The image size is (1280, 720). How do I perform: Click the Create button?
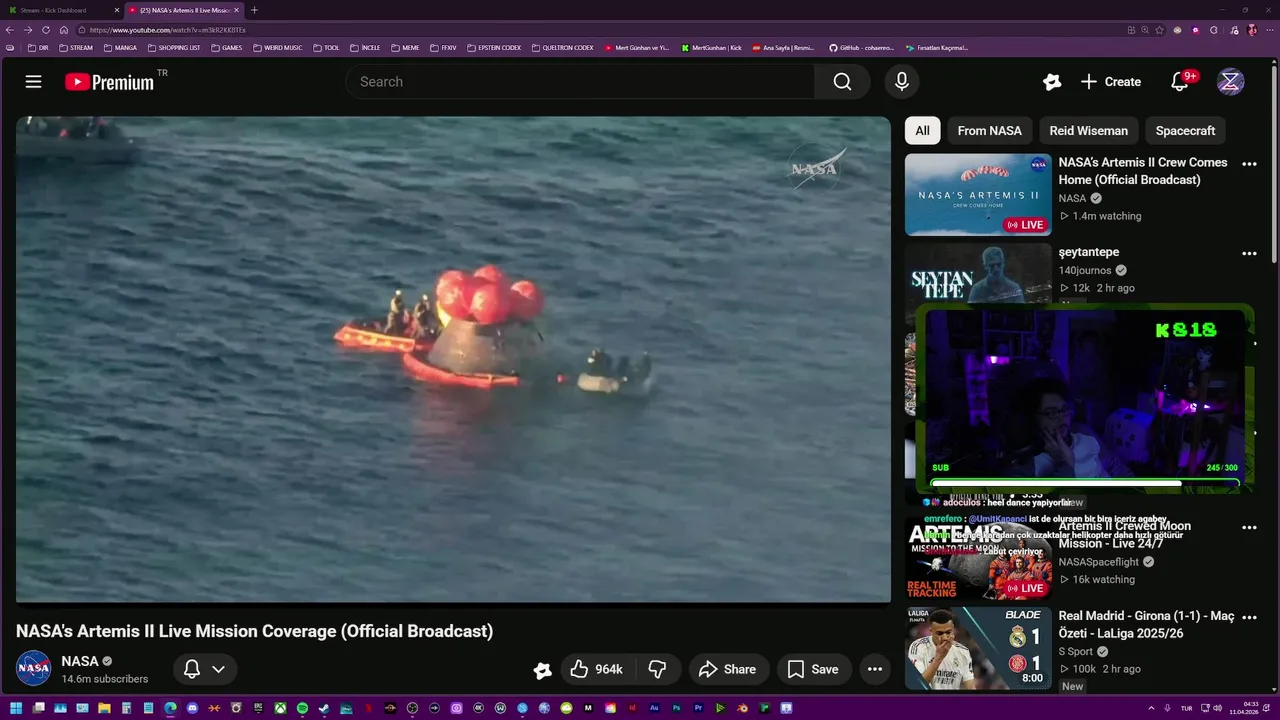click(1111, 82)
